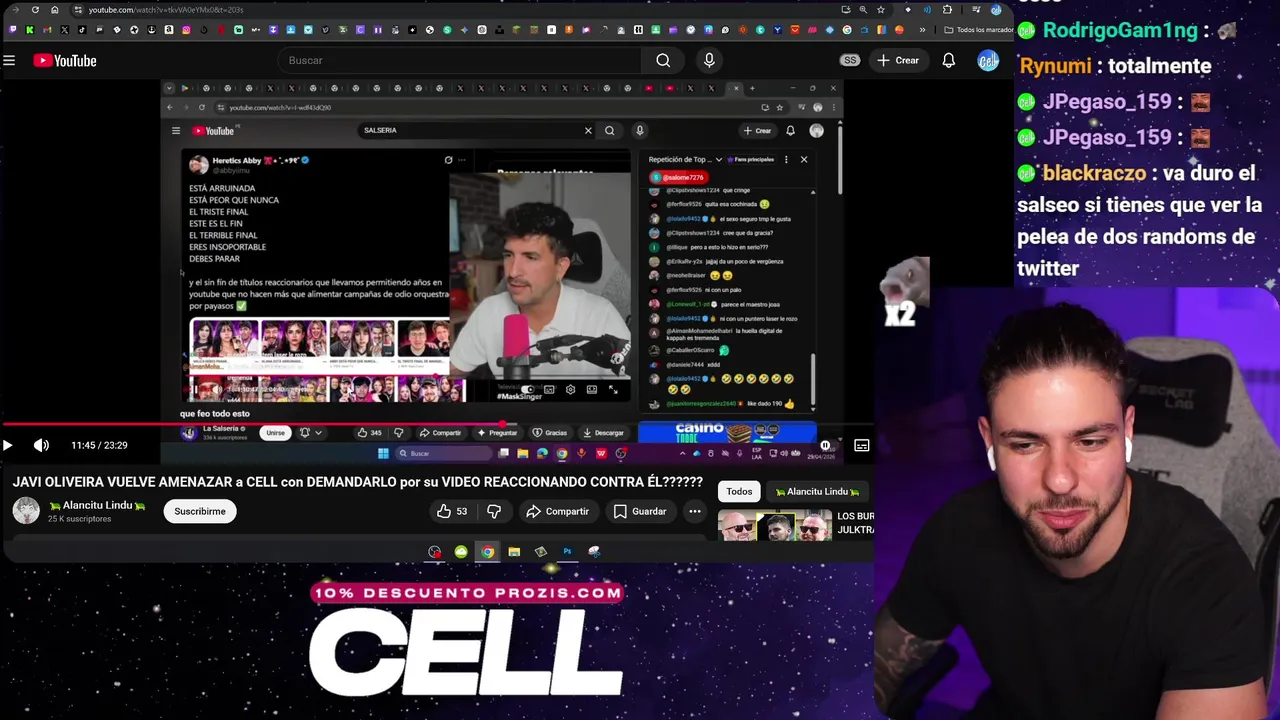1280x720 pixels.
Task: Click the search magnifier button
Action: (x=663, y=61)
